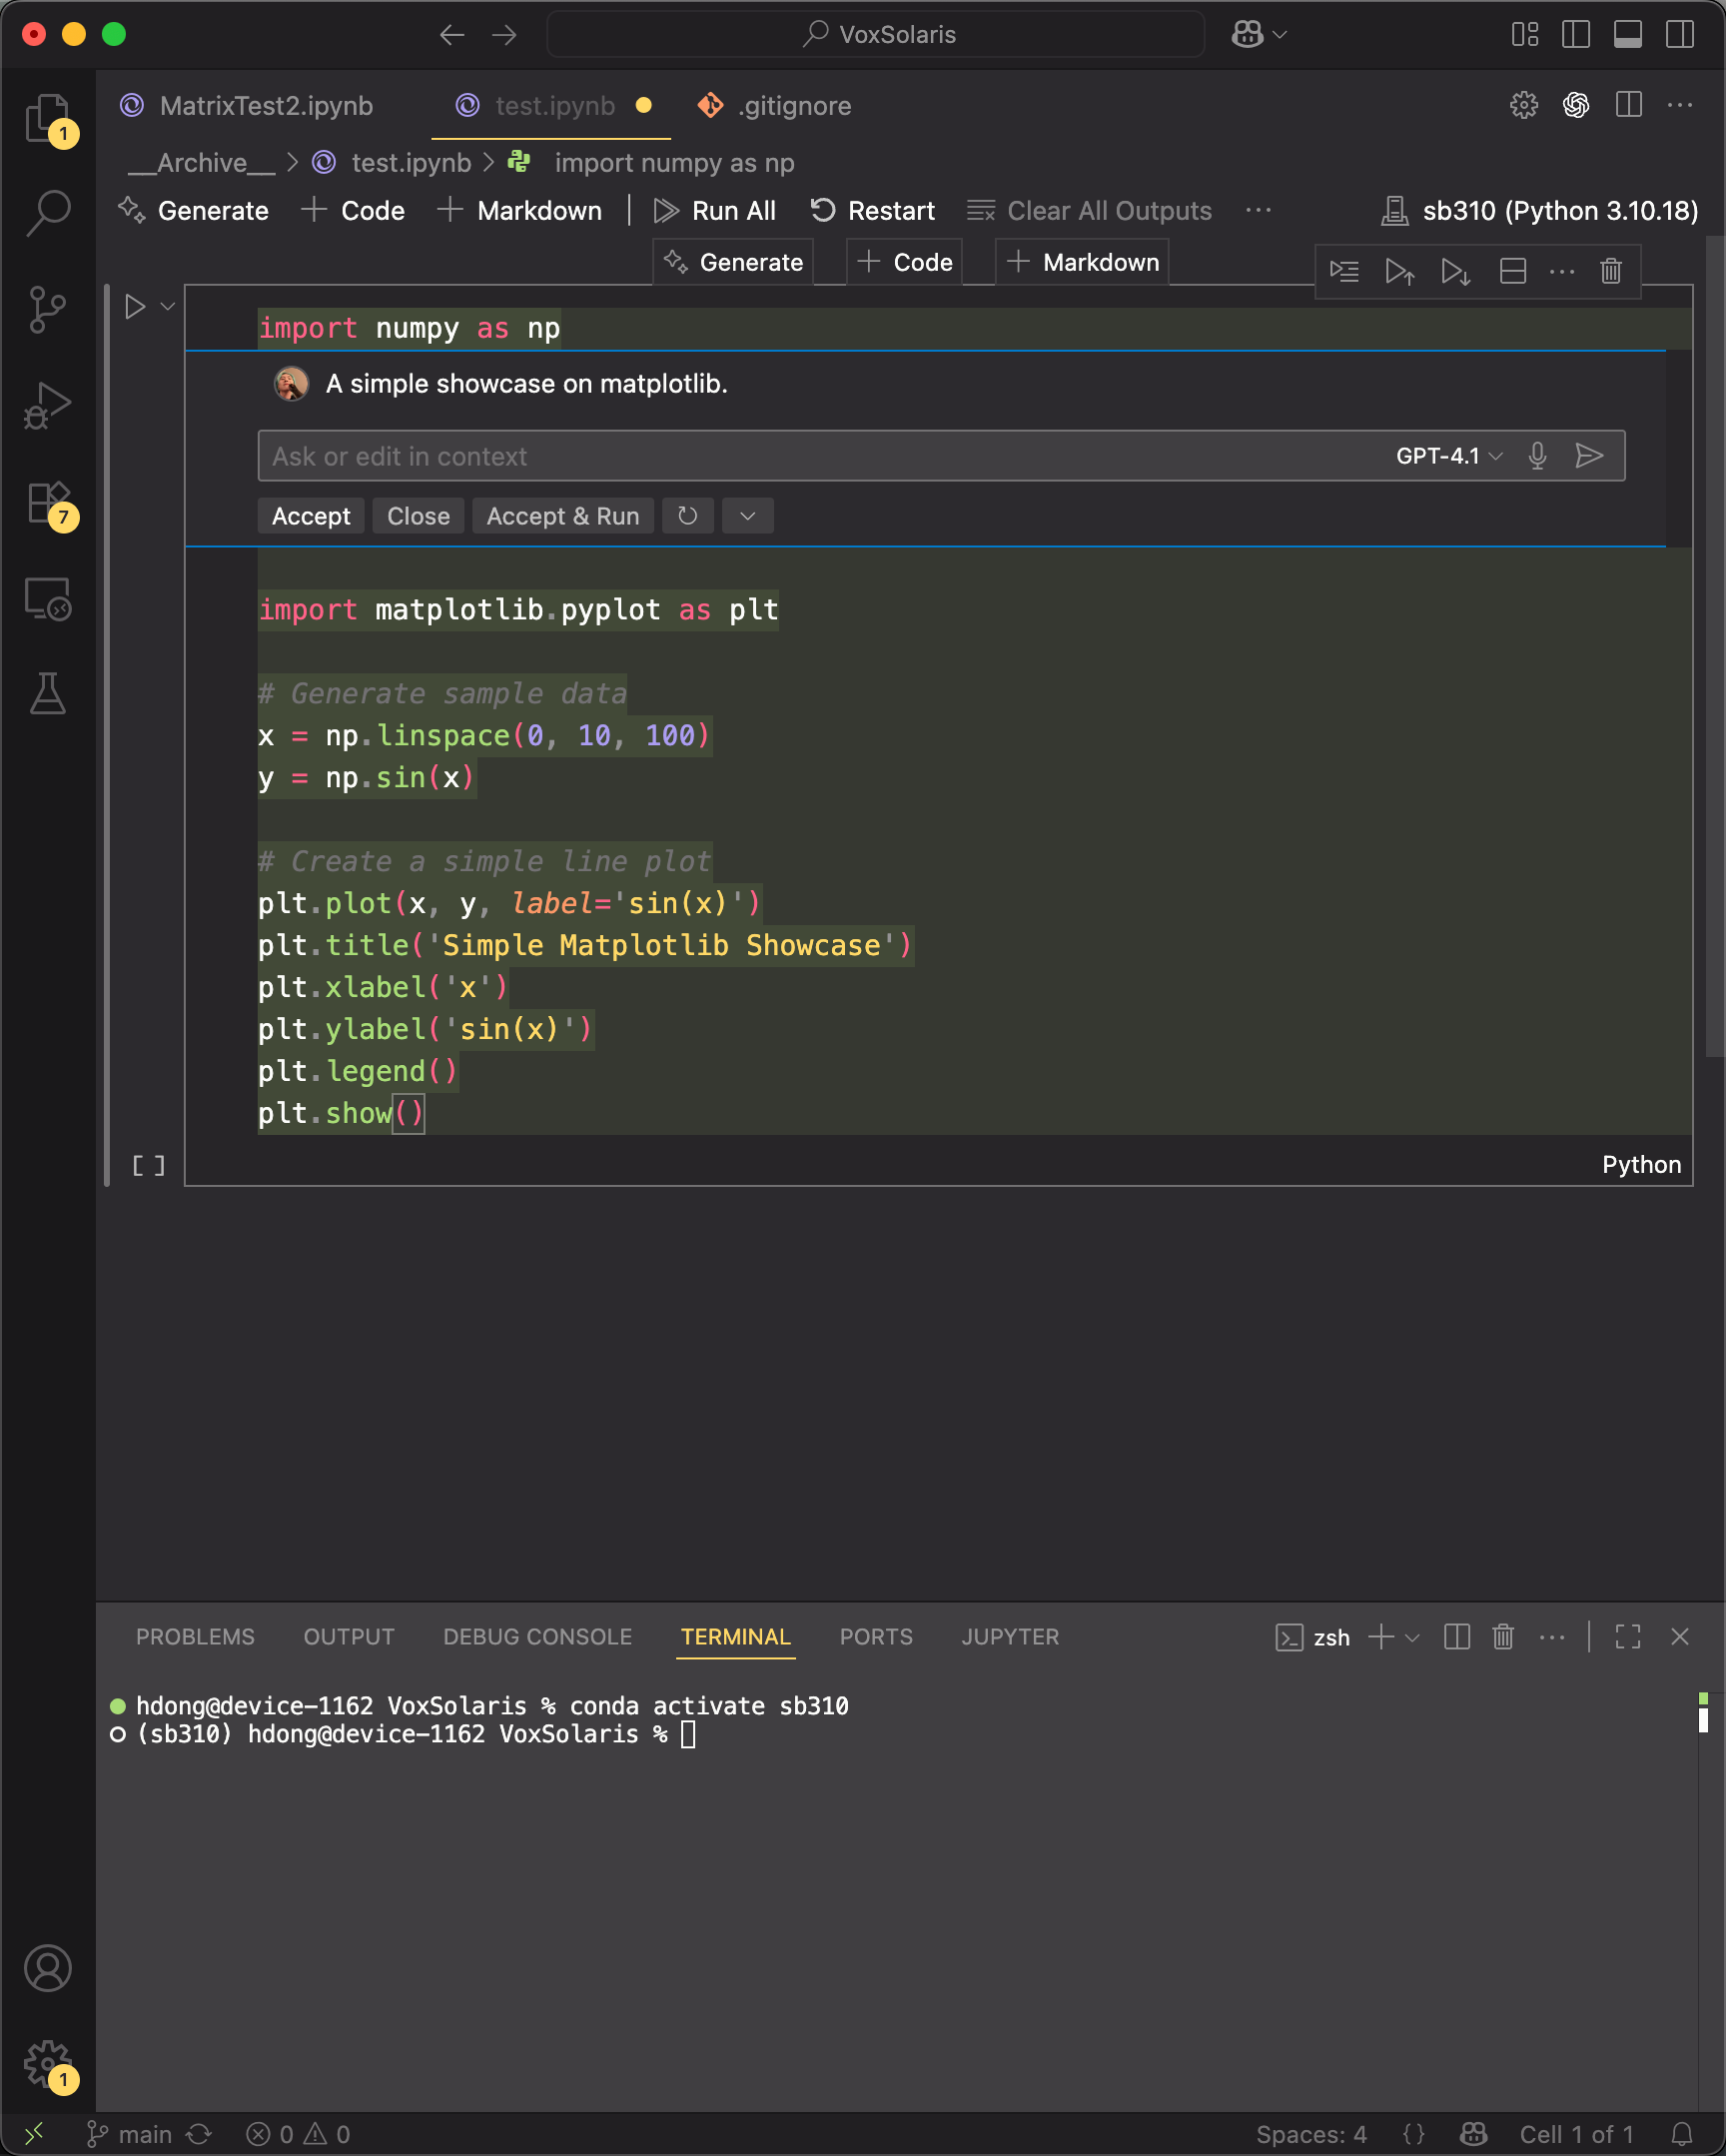Click the voice input microphone icon
1726x2156 pixels.
(x=1537, y=456)
